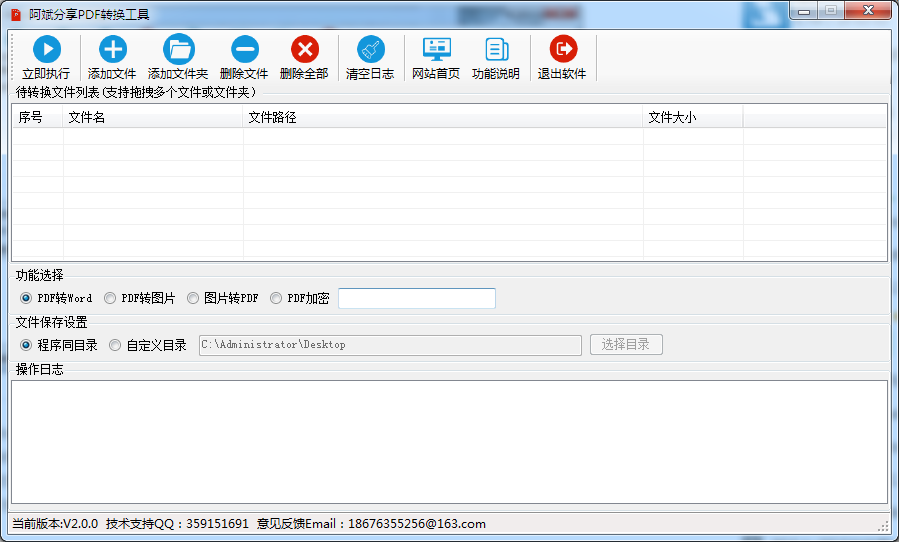Remove selected file with 删除文件 icon

pos(245,50)
